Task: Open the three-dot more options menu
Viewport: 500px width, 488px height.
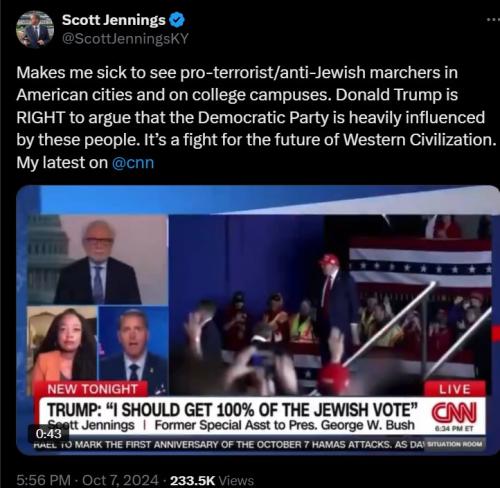Action: (x=493, y=20)
